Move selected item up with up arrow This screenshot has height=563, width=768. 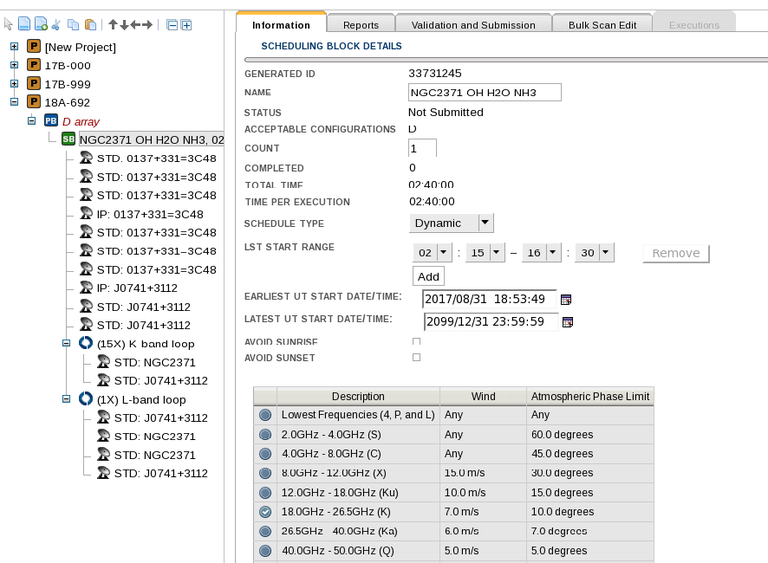coord(113,24)
